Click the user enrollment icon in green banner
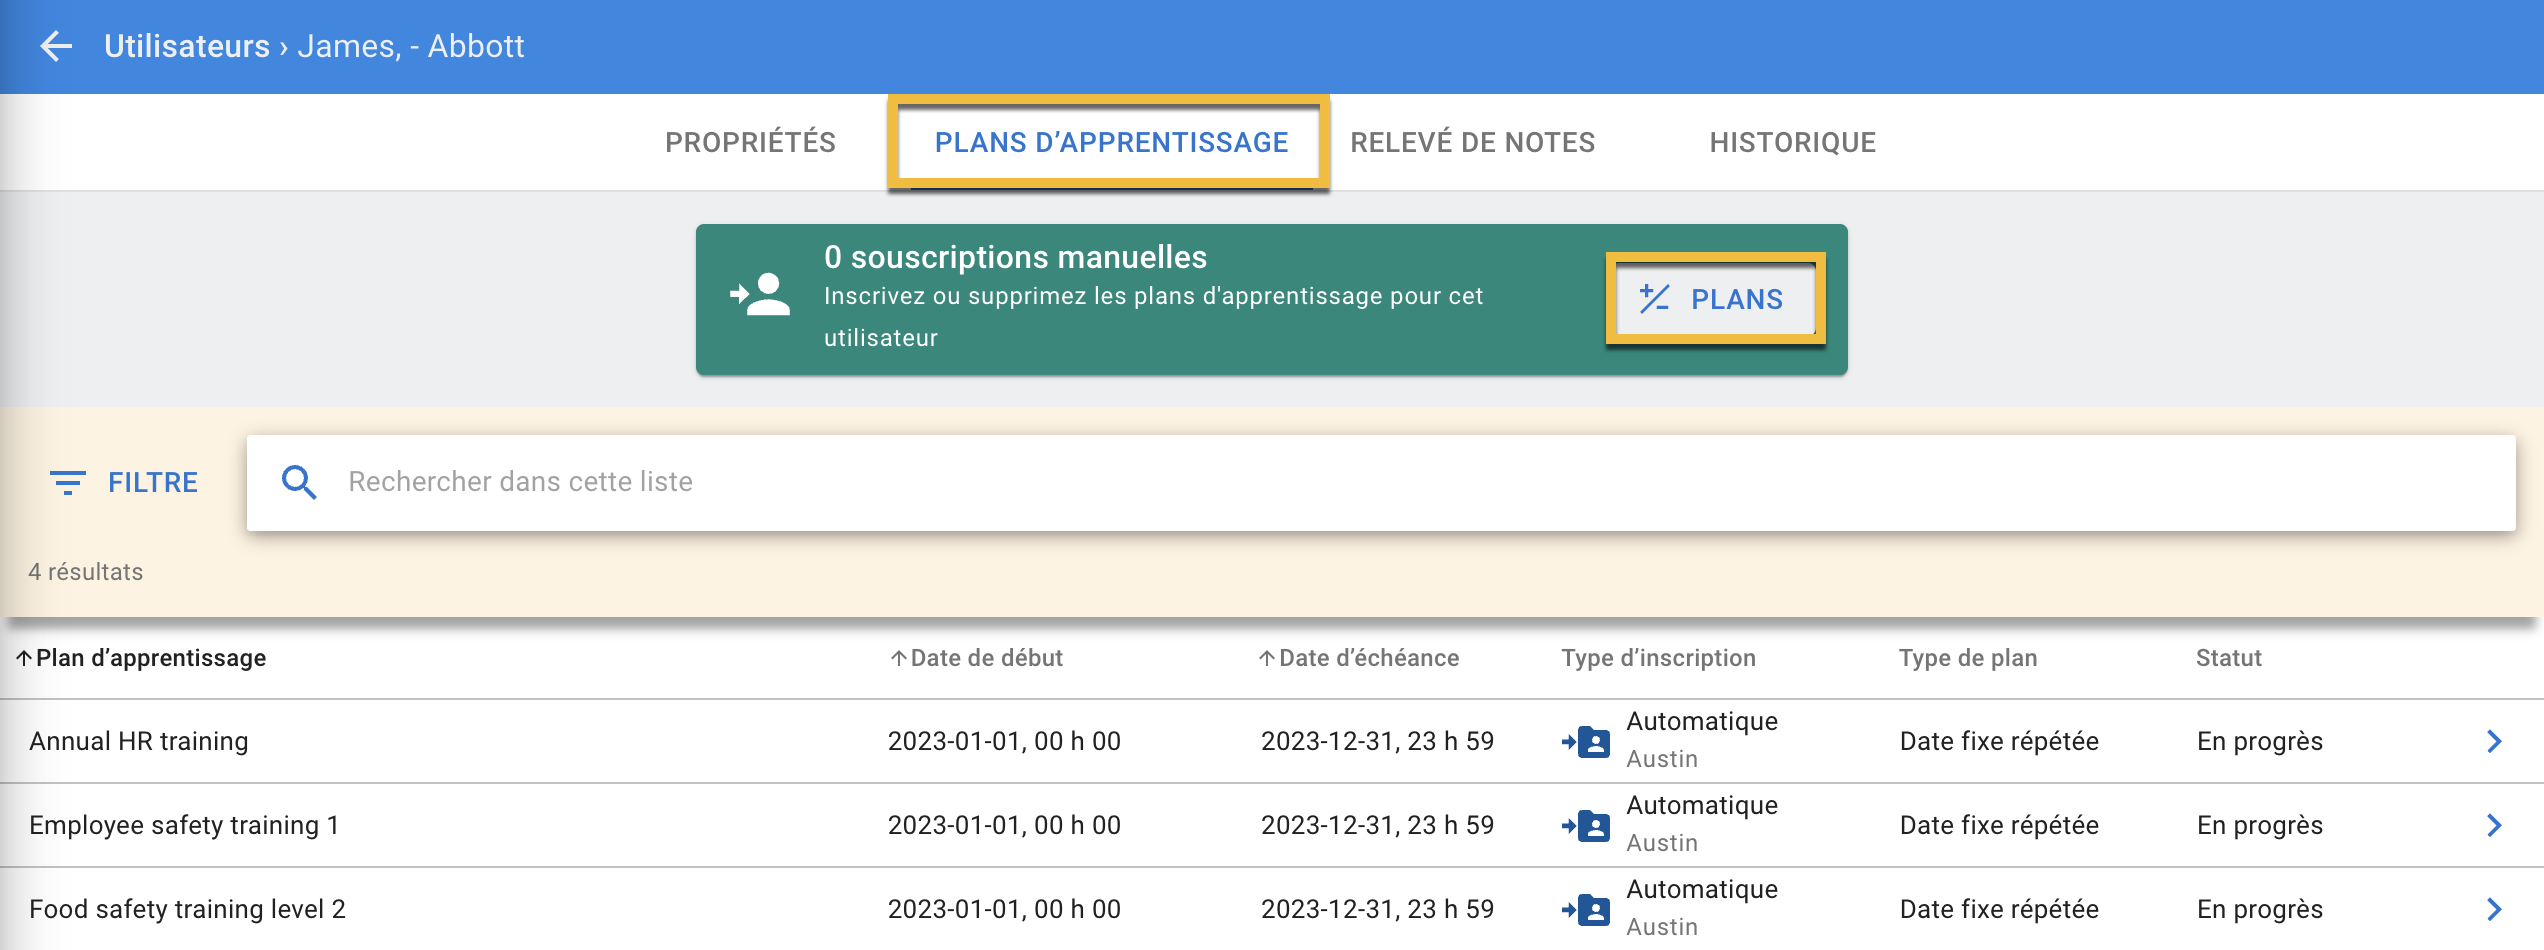Viewport: 2544px width, 950px height. point(760,297)
